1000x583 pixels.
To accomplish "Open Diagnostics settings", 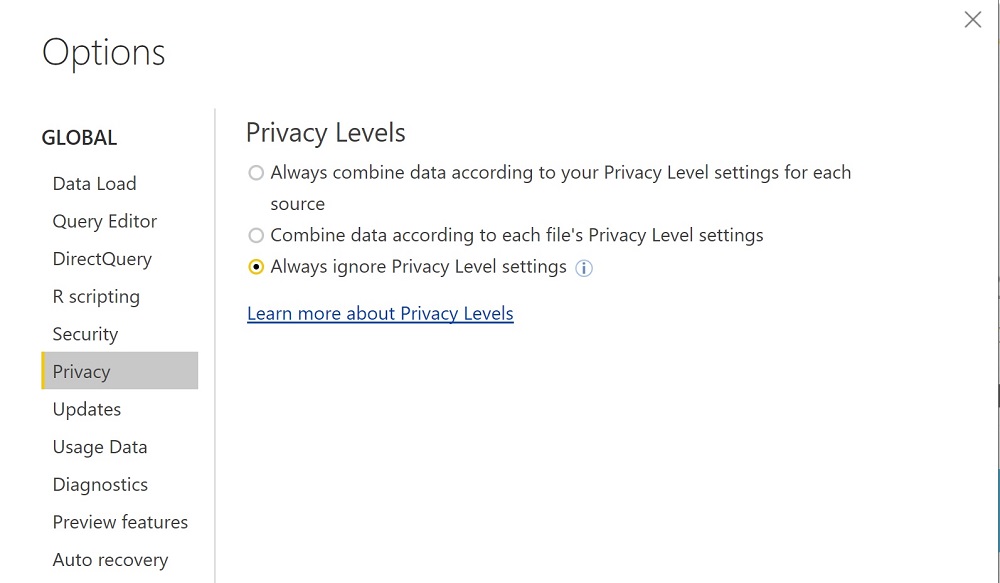I will [100, 485].
